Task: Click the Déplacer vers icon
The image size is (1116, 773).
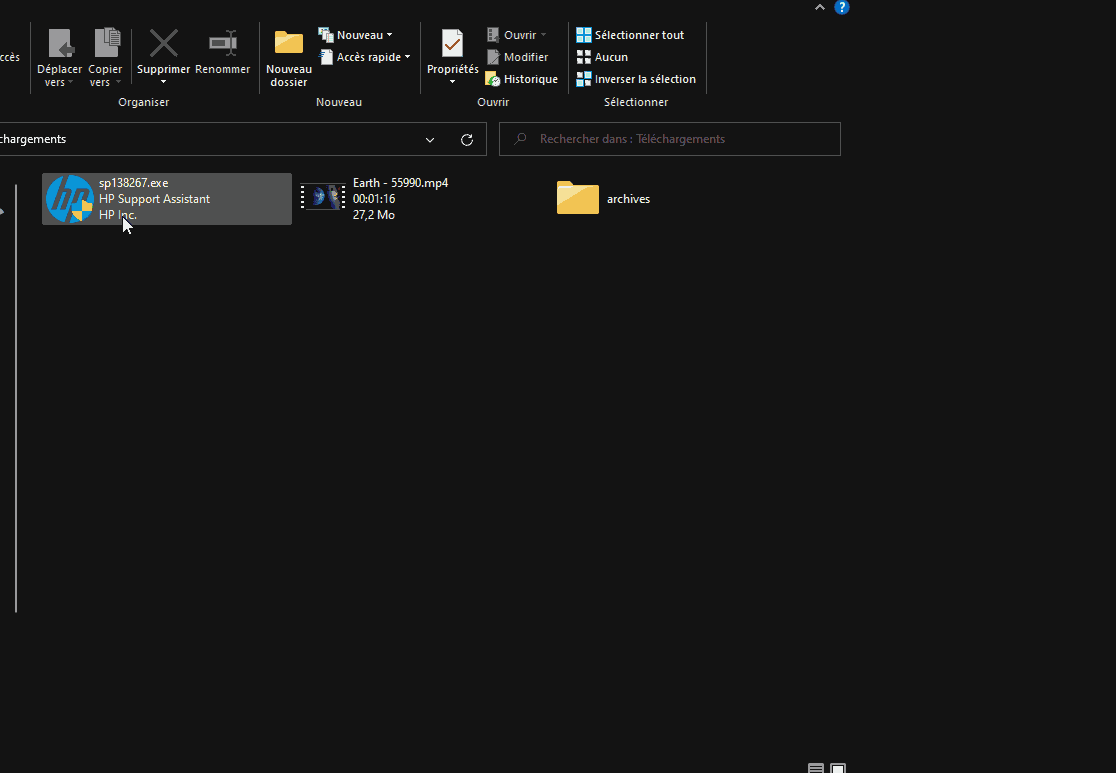Action: coord(60,44)
